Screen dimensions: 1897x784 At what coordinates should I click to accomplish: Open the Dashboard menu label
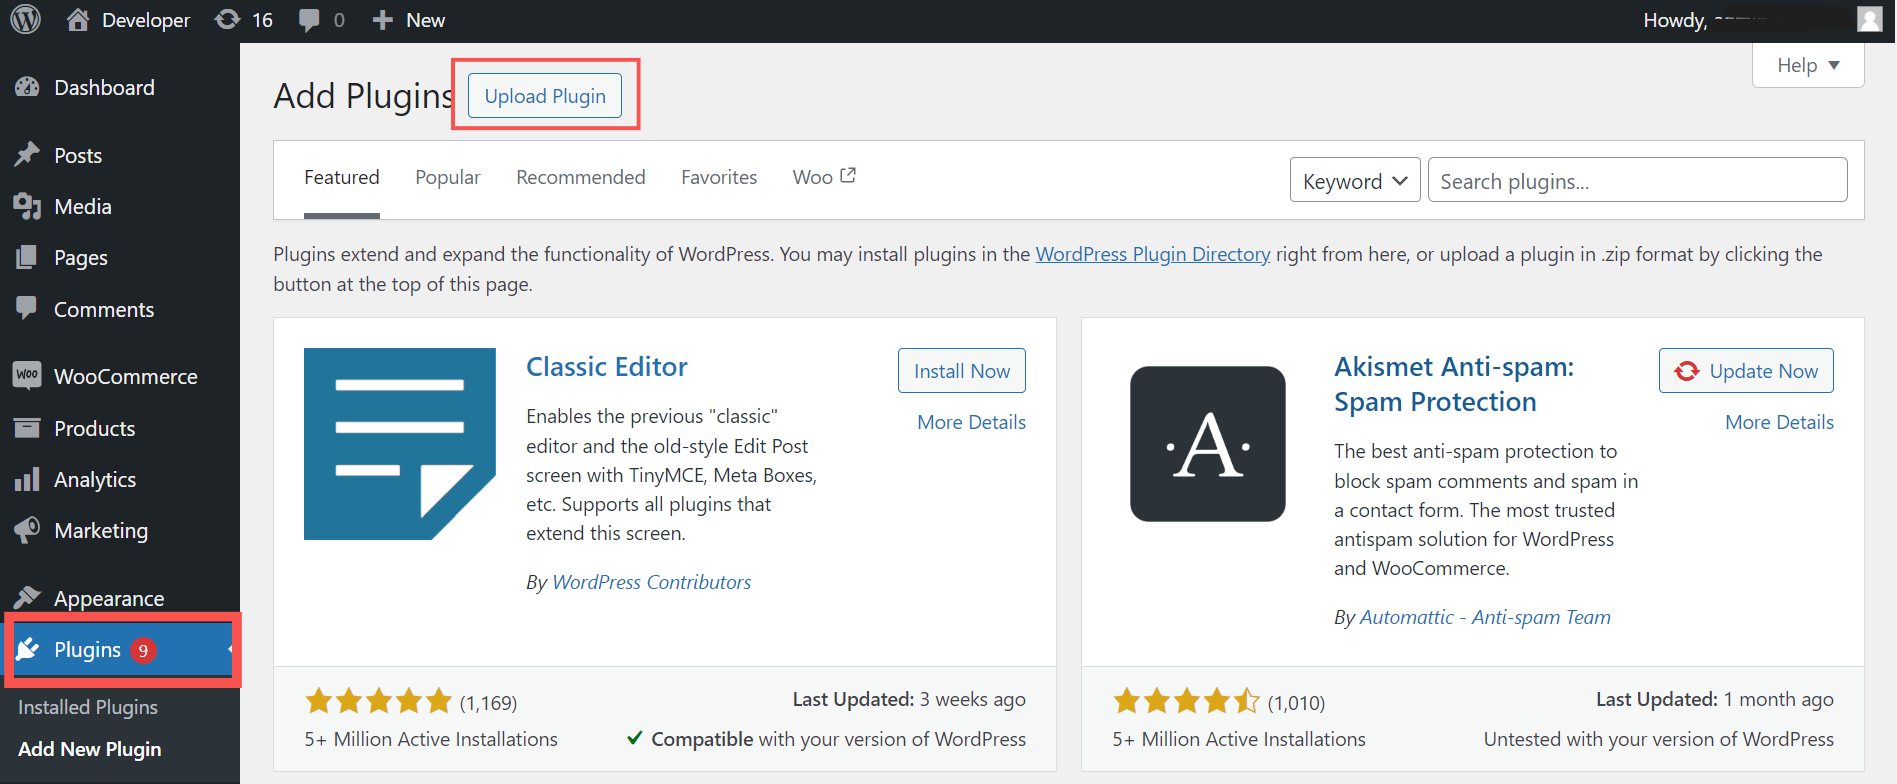point(104,88)
